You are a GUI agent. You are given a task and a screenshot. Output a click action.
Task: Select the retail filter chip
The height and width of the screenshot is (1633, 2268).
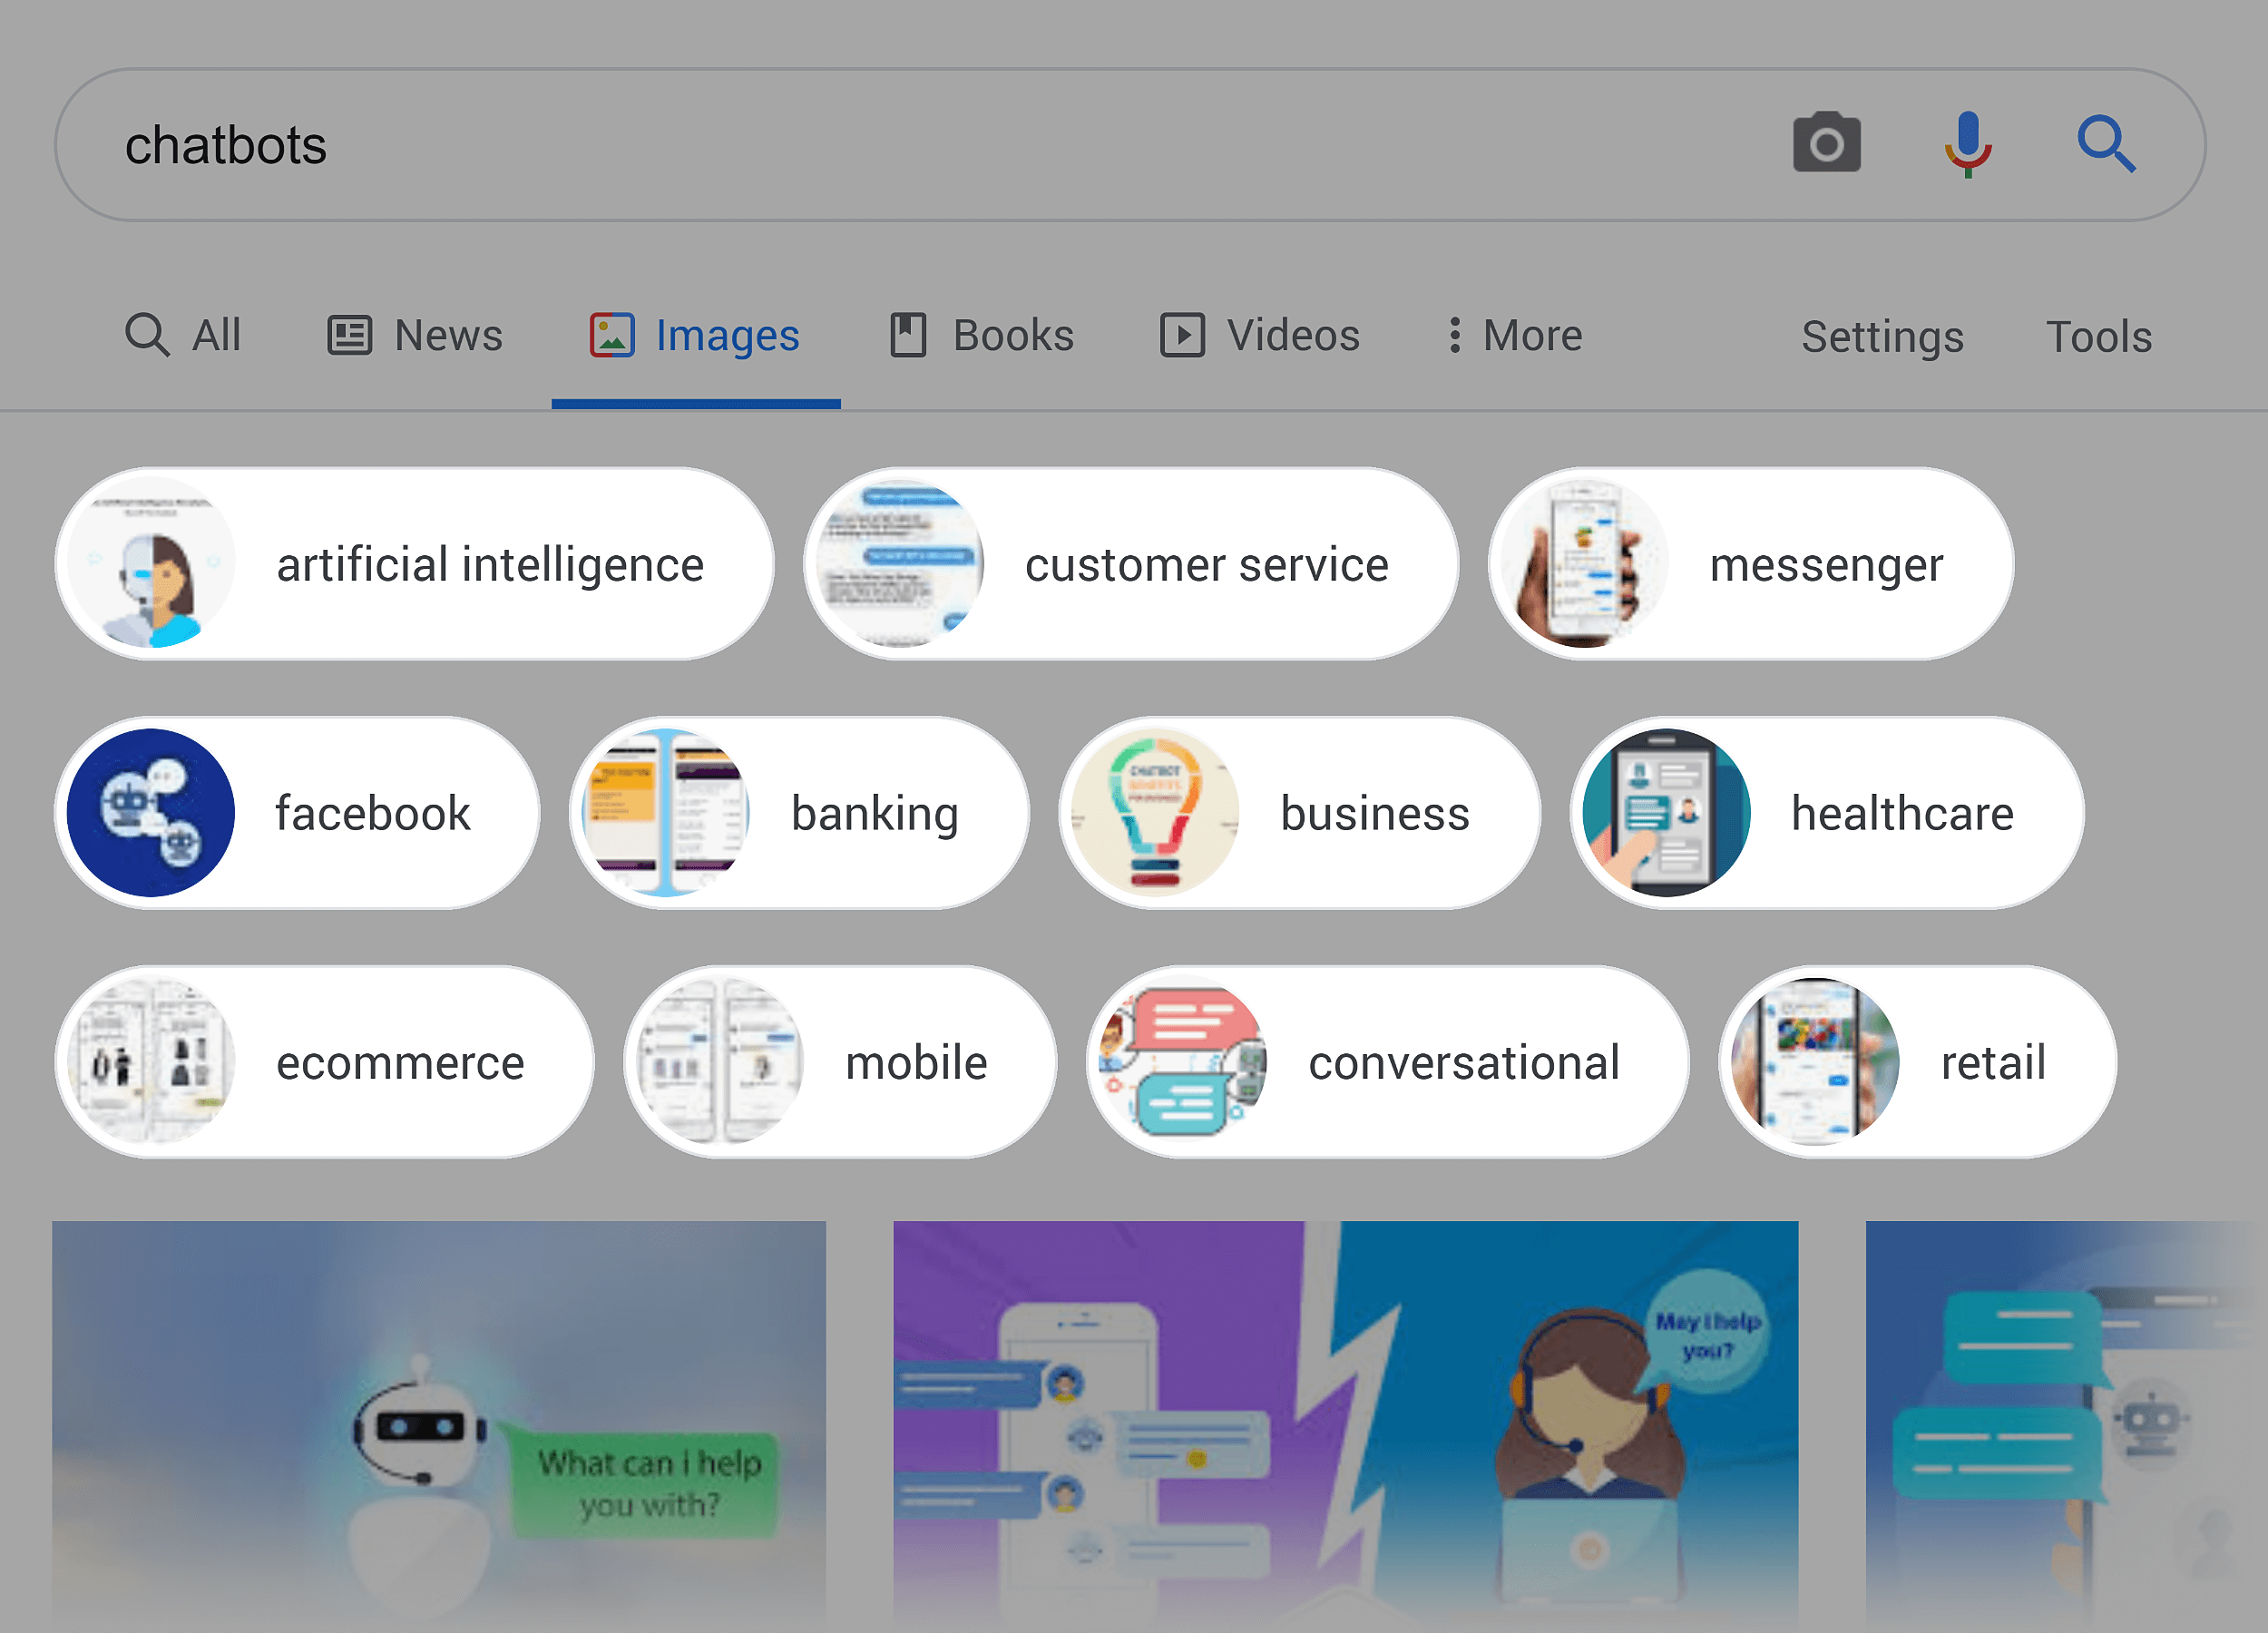(1917, 1062)
